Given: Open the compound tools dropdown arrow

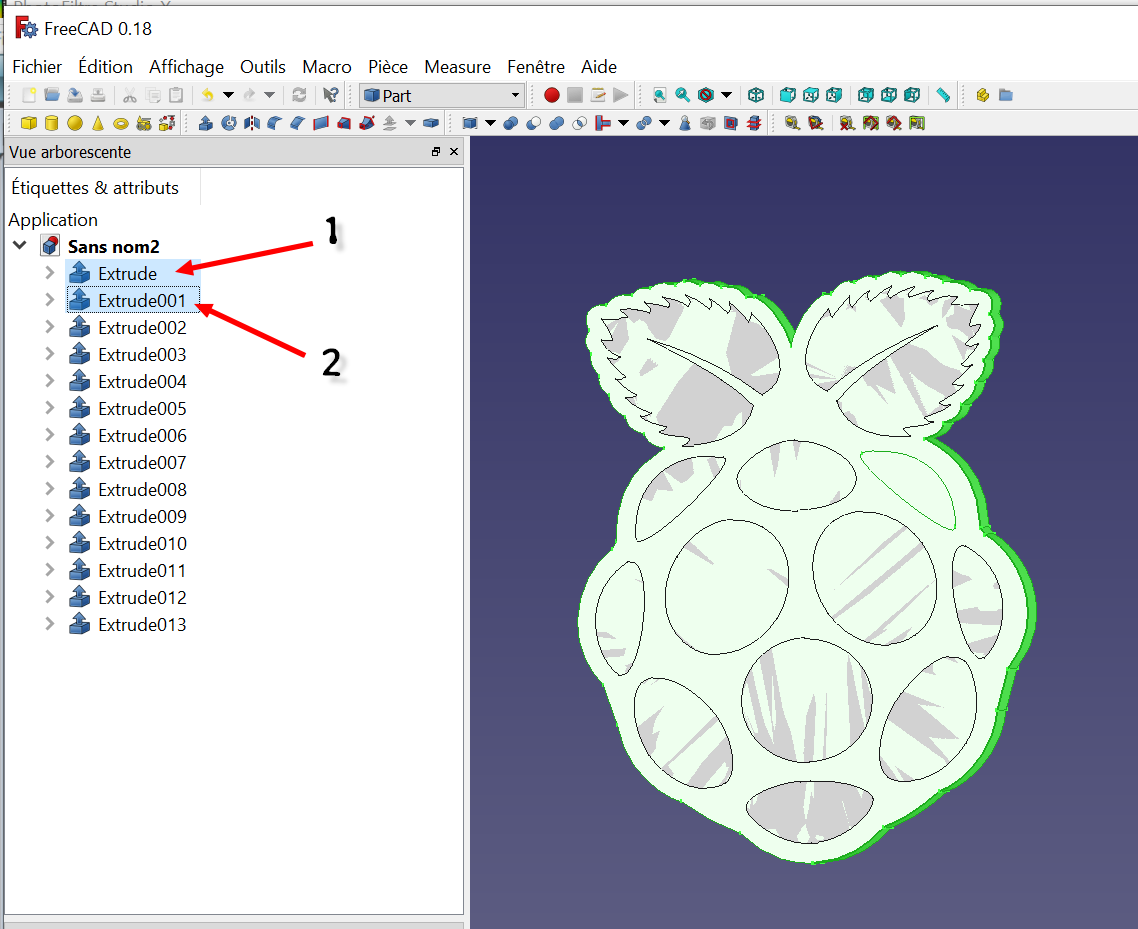Looking at the screenshot, I should pyautogui.click(x=491, y=123).
